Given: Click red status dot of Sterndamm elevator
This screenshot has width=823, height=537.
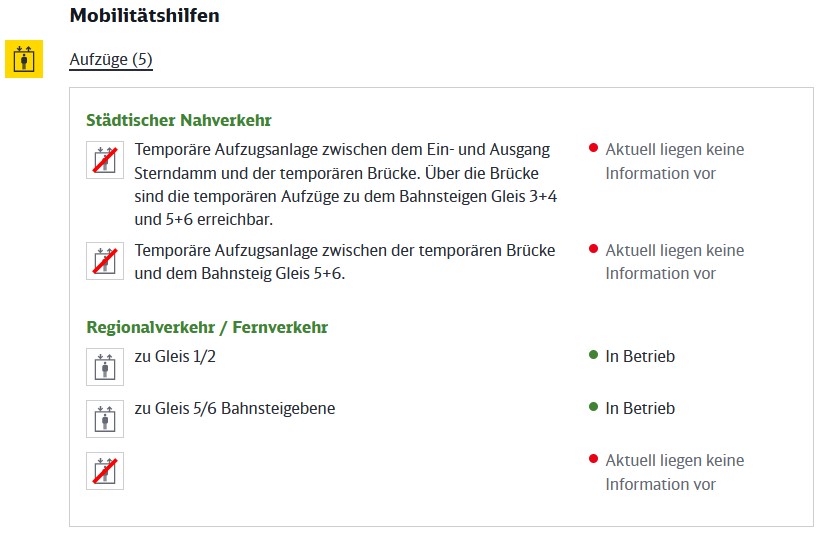Looking at the screenshot, I should pyautogui.click(x=594, y=148).
